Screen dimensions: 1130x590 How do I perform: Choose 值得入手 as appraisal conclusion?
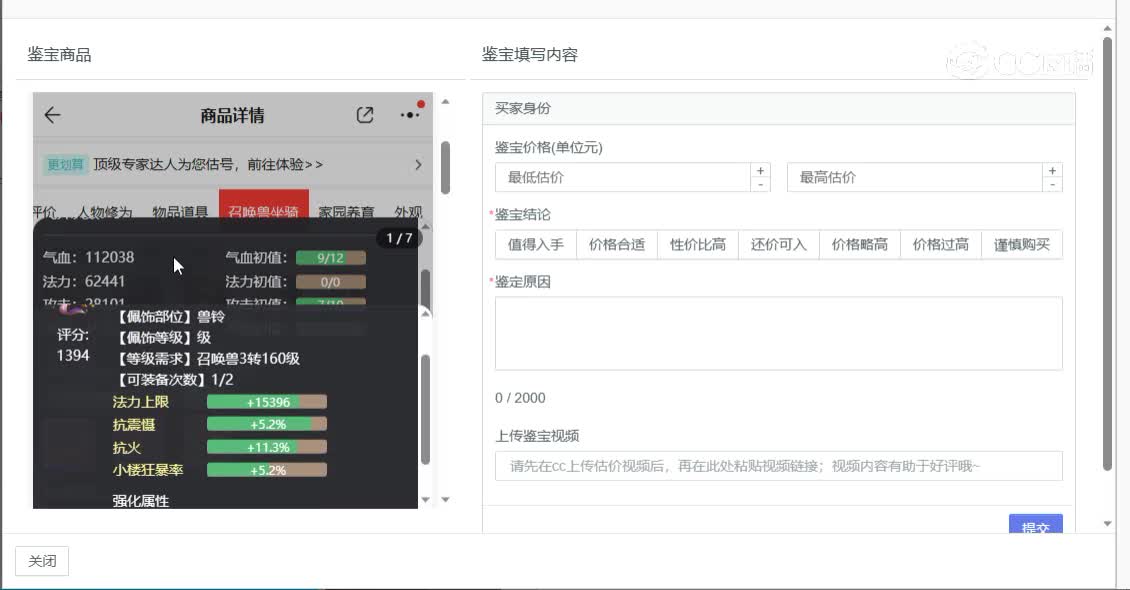tap(535, 245)
